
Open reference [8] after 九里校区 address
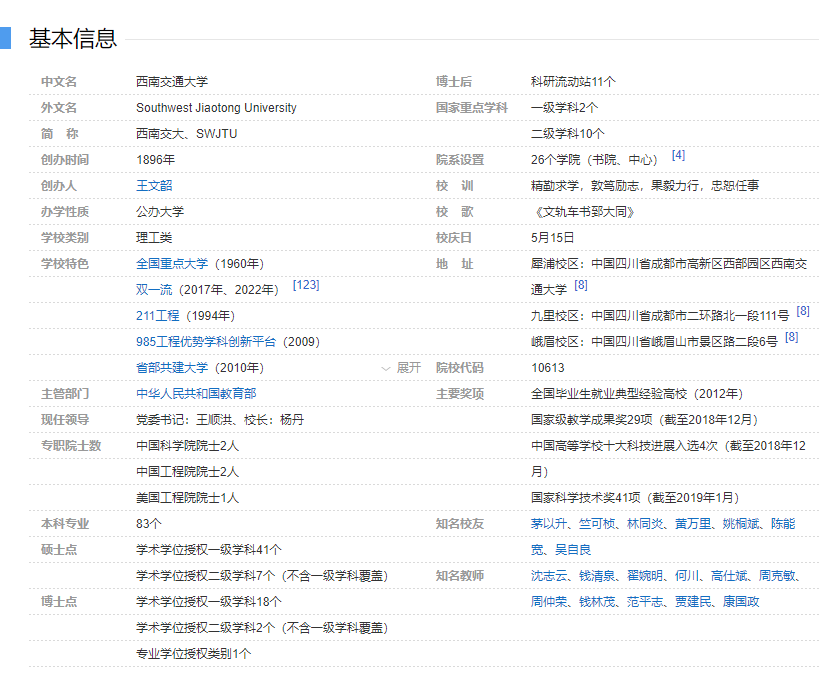coord(803,312)
